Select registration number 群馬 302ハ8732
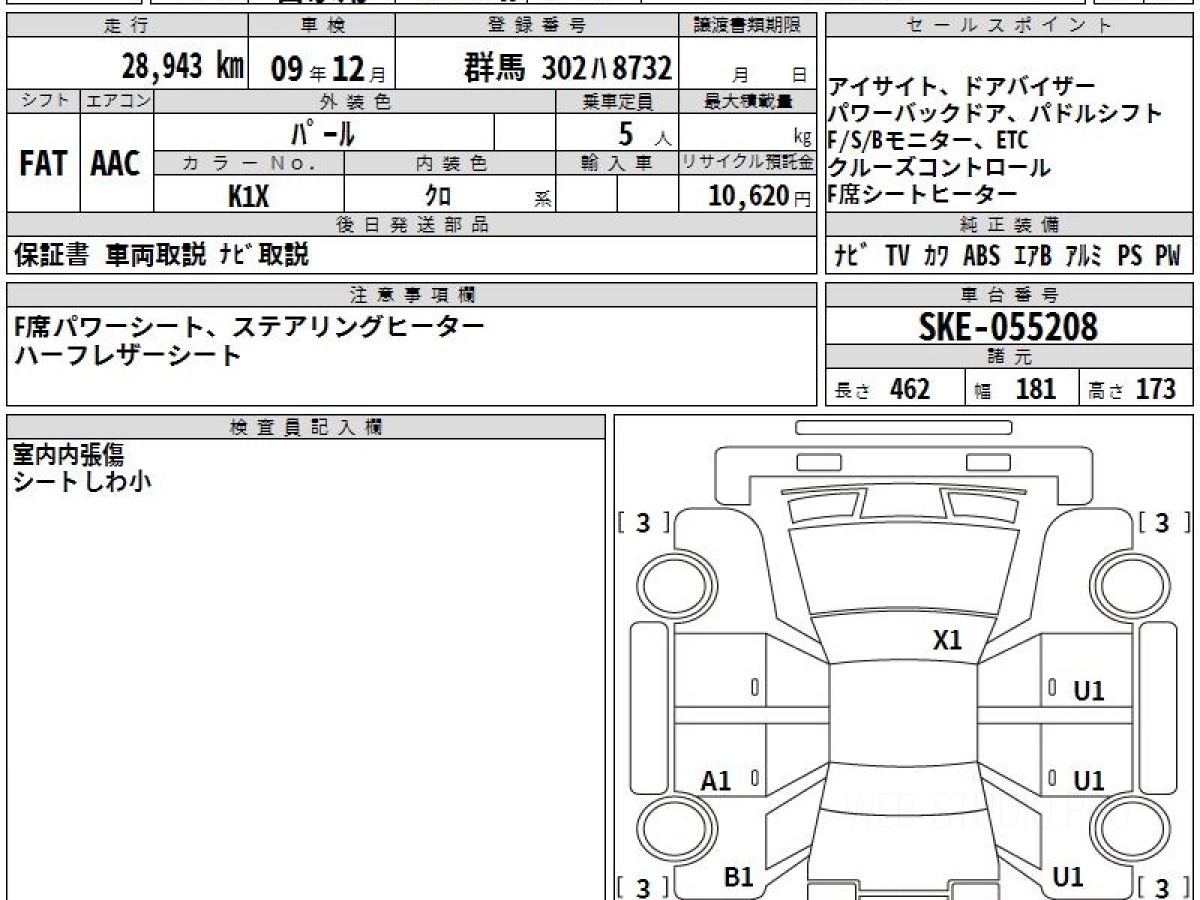The width and height of the screenshot is (1200, 900). tap(568, 68)
